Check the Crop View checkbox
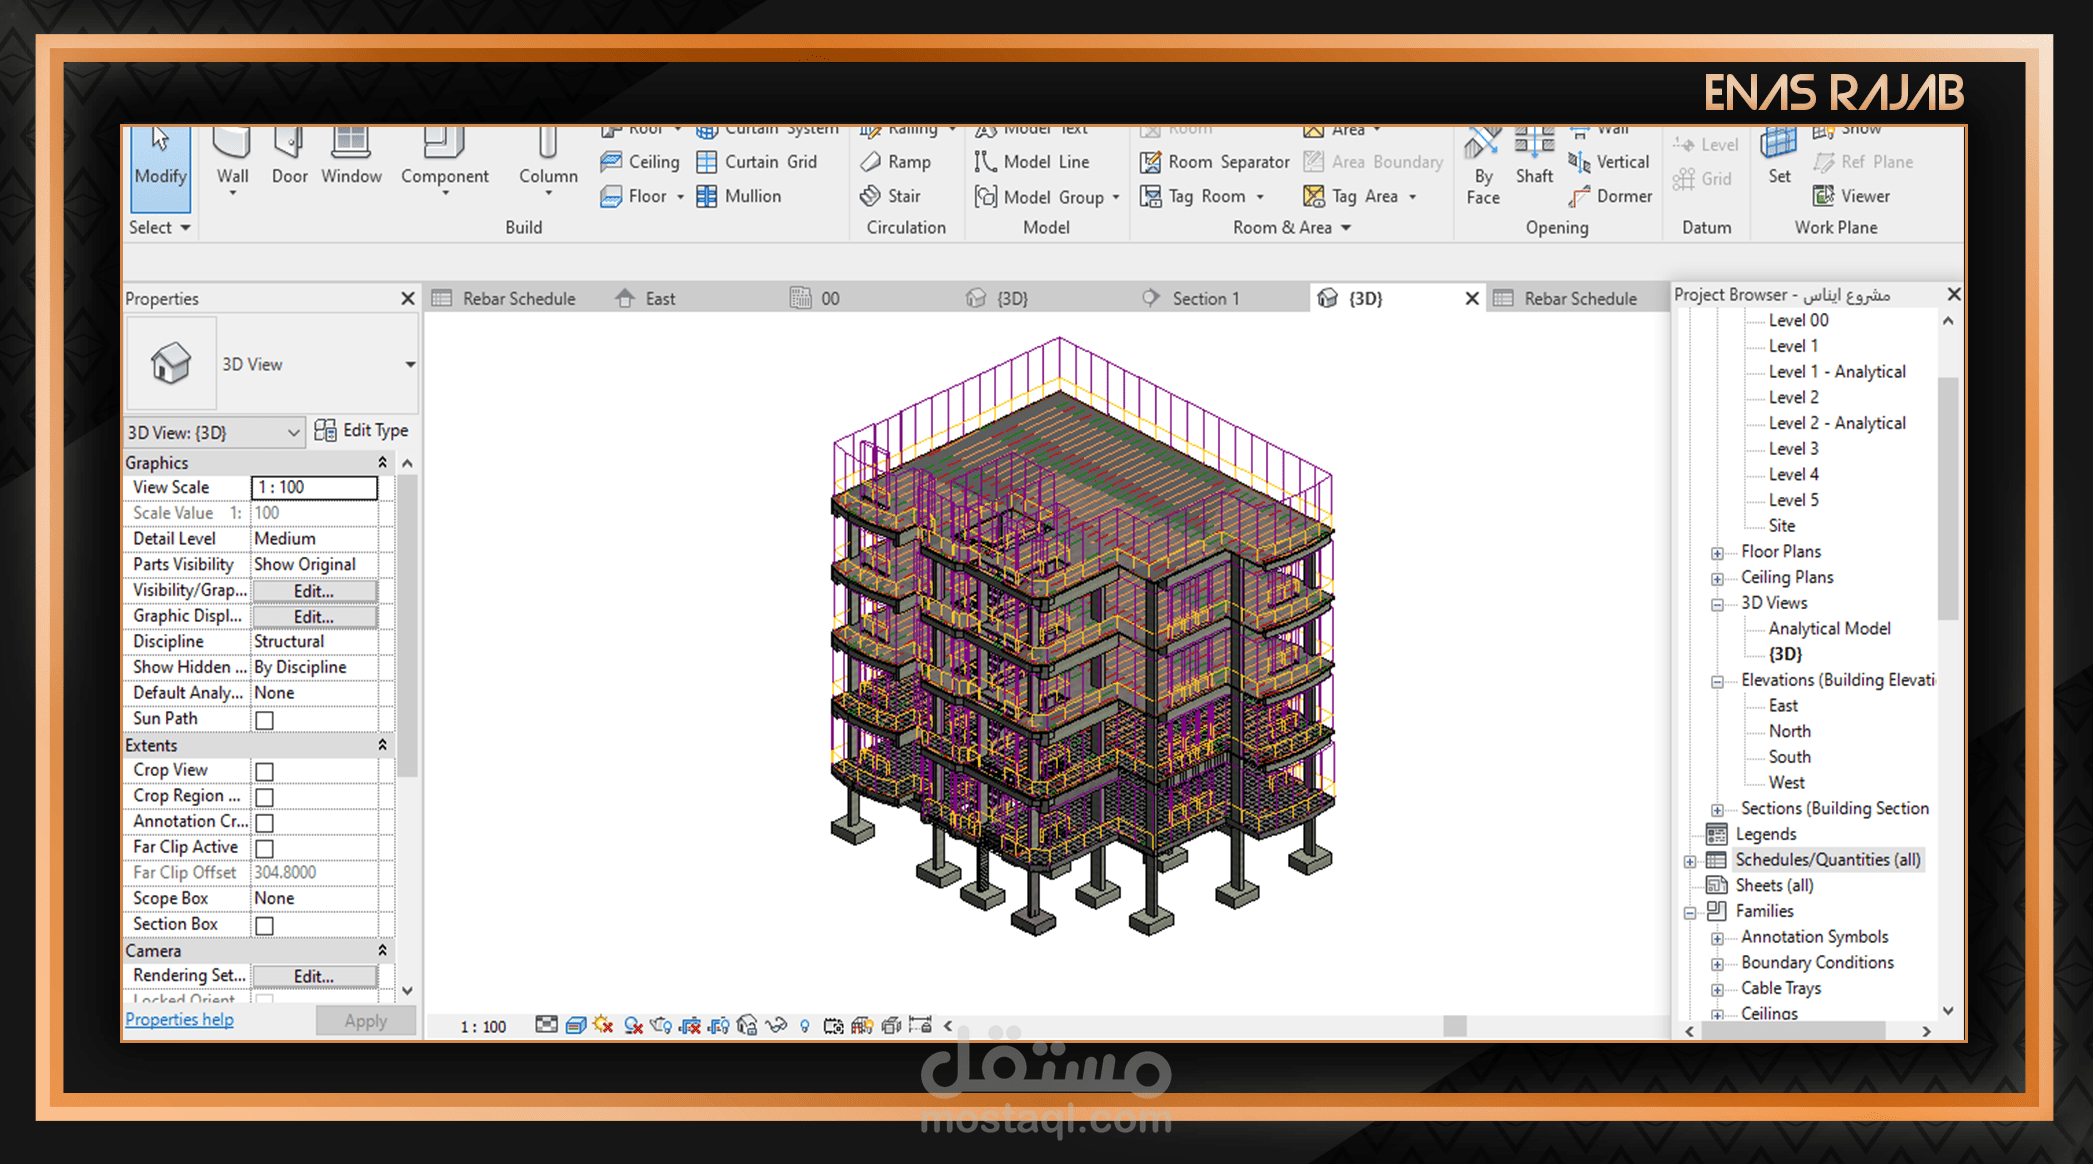The height and width of the screenshot is (1164, 2093). (x=265, y=771)
